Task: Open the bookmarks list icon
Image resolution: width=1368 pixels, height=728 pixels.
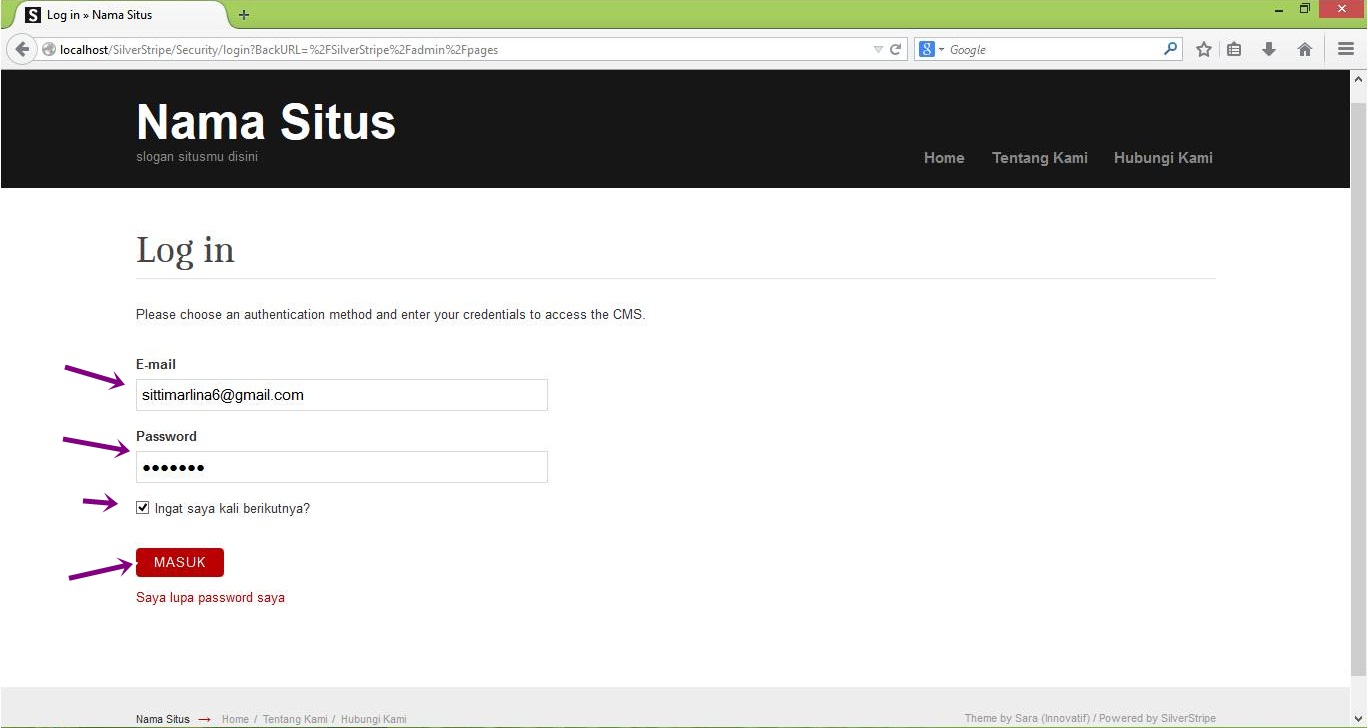Action: [1235, 49]
